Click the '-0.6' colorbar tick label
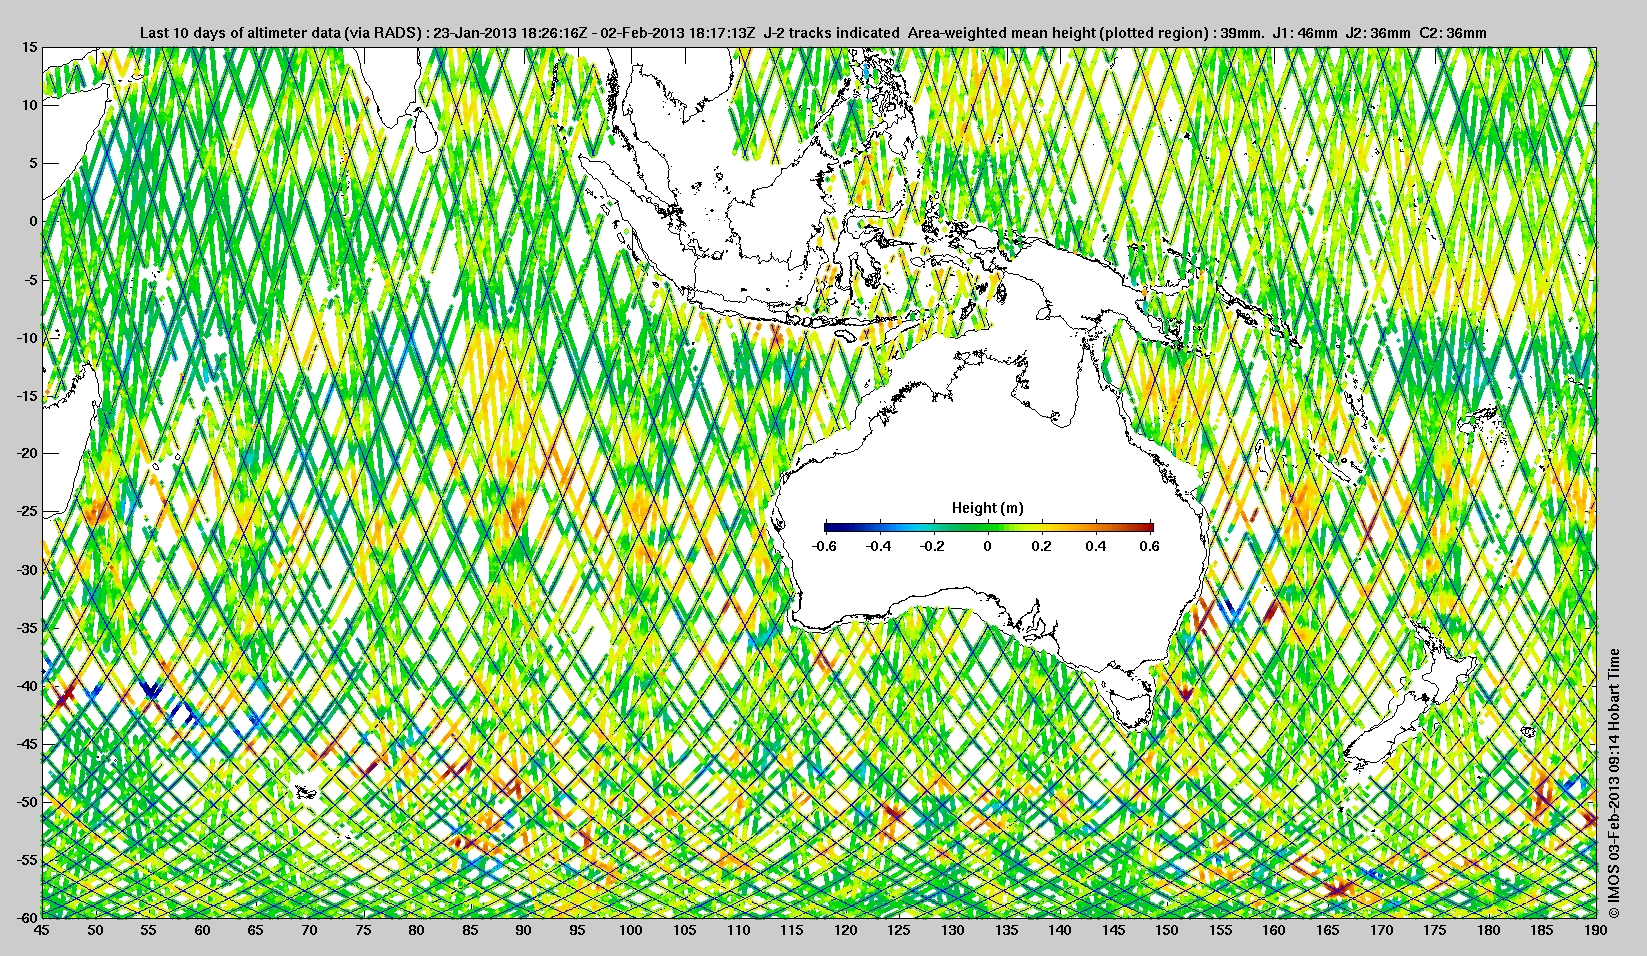The image size is (1647, 956). pos(825,546)
